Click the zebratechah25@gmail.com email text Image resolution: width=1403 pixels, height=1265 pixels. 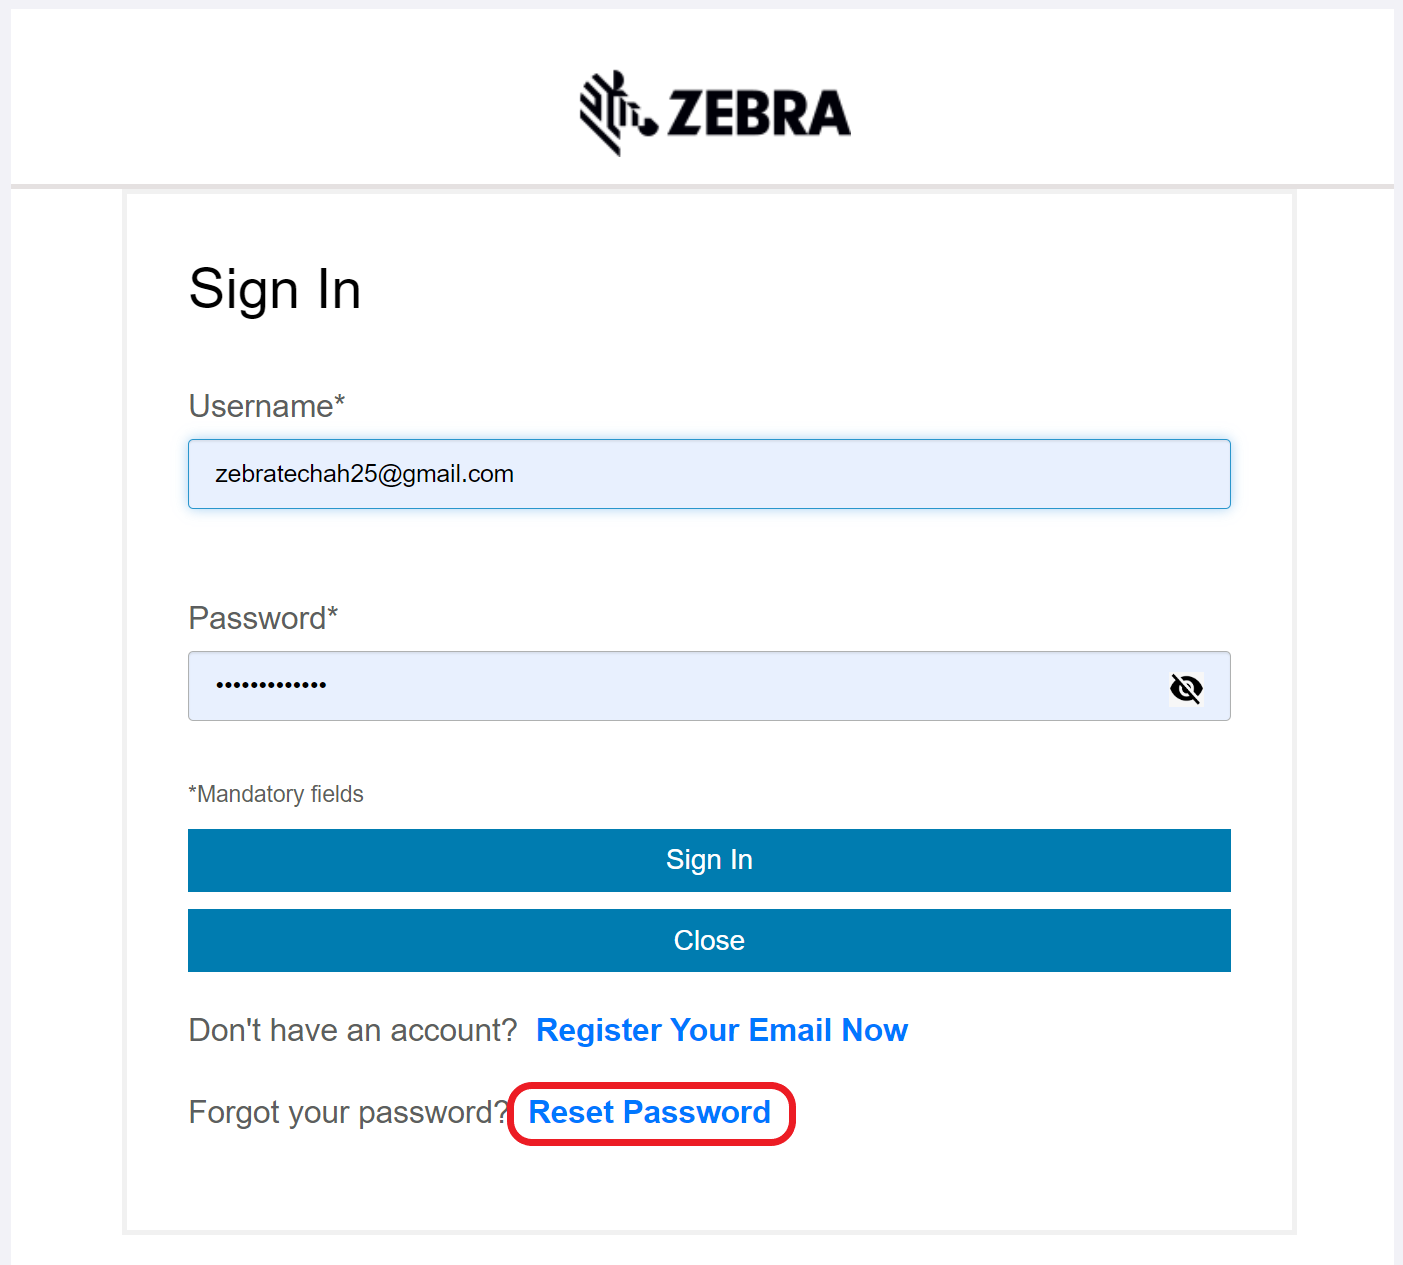(364, 474)
